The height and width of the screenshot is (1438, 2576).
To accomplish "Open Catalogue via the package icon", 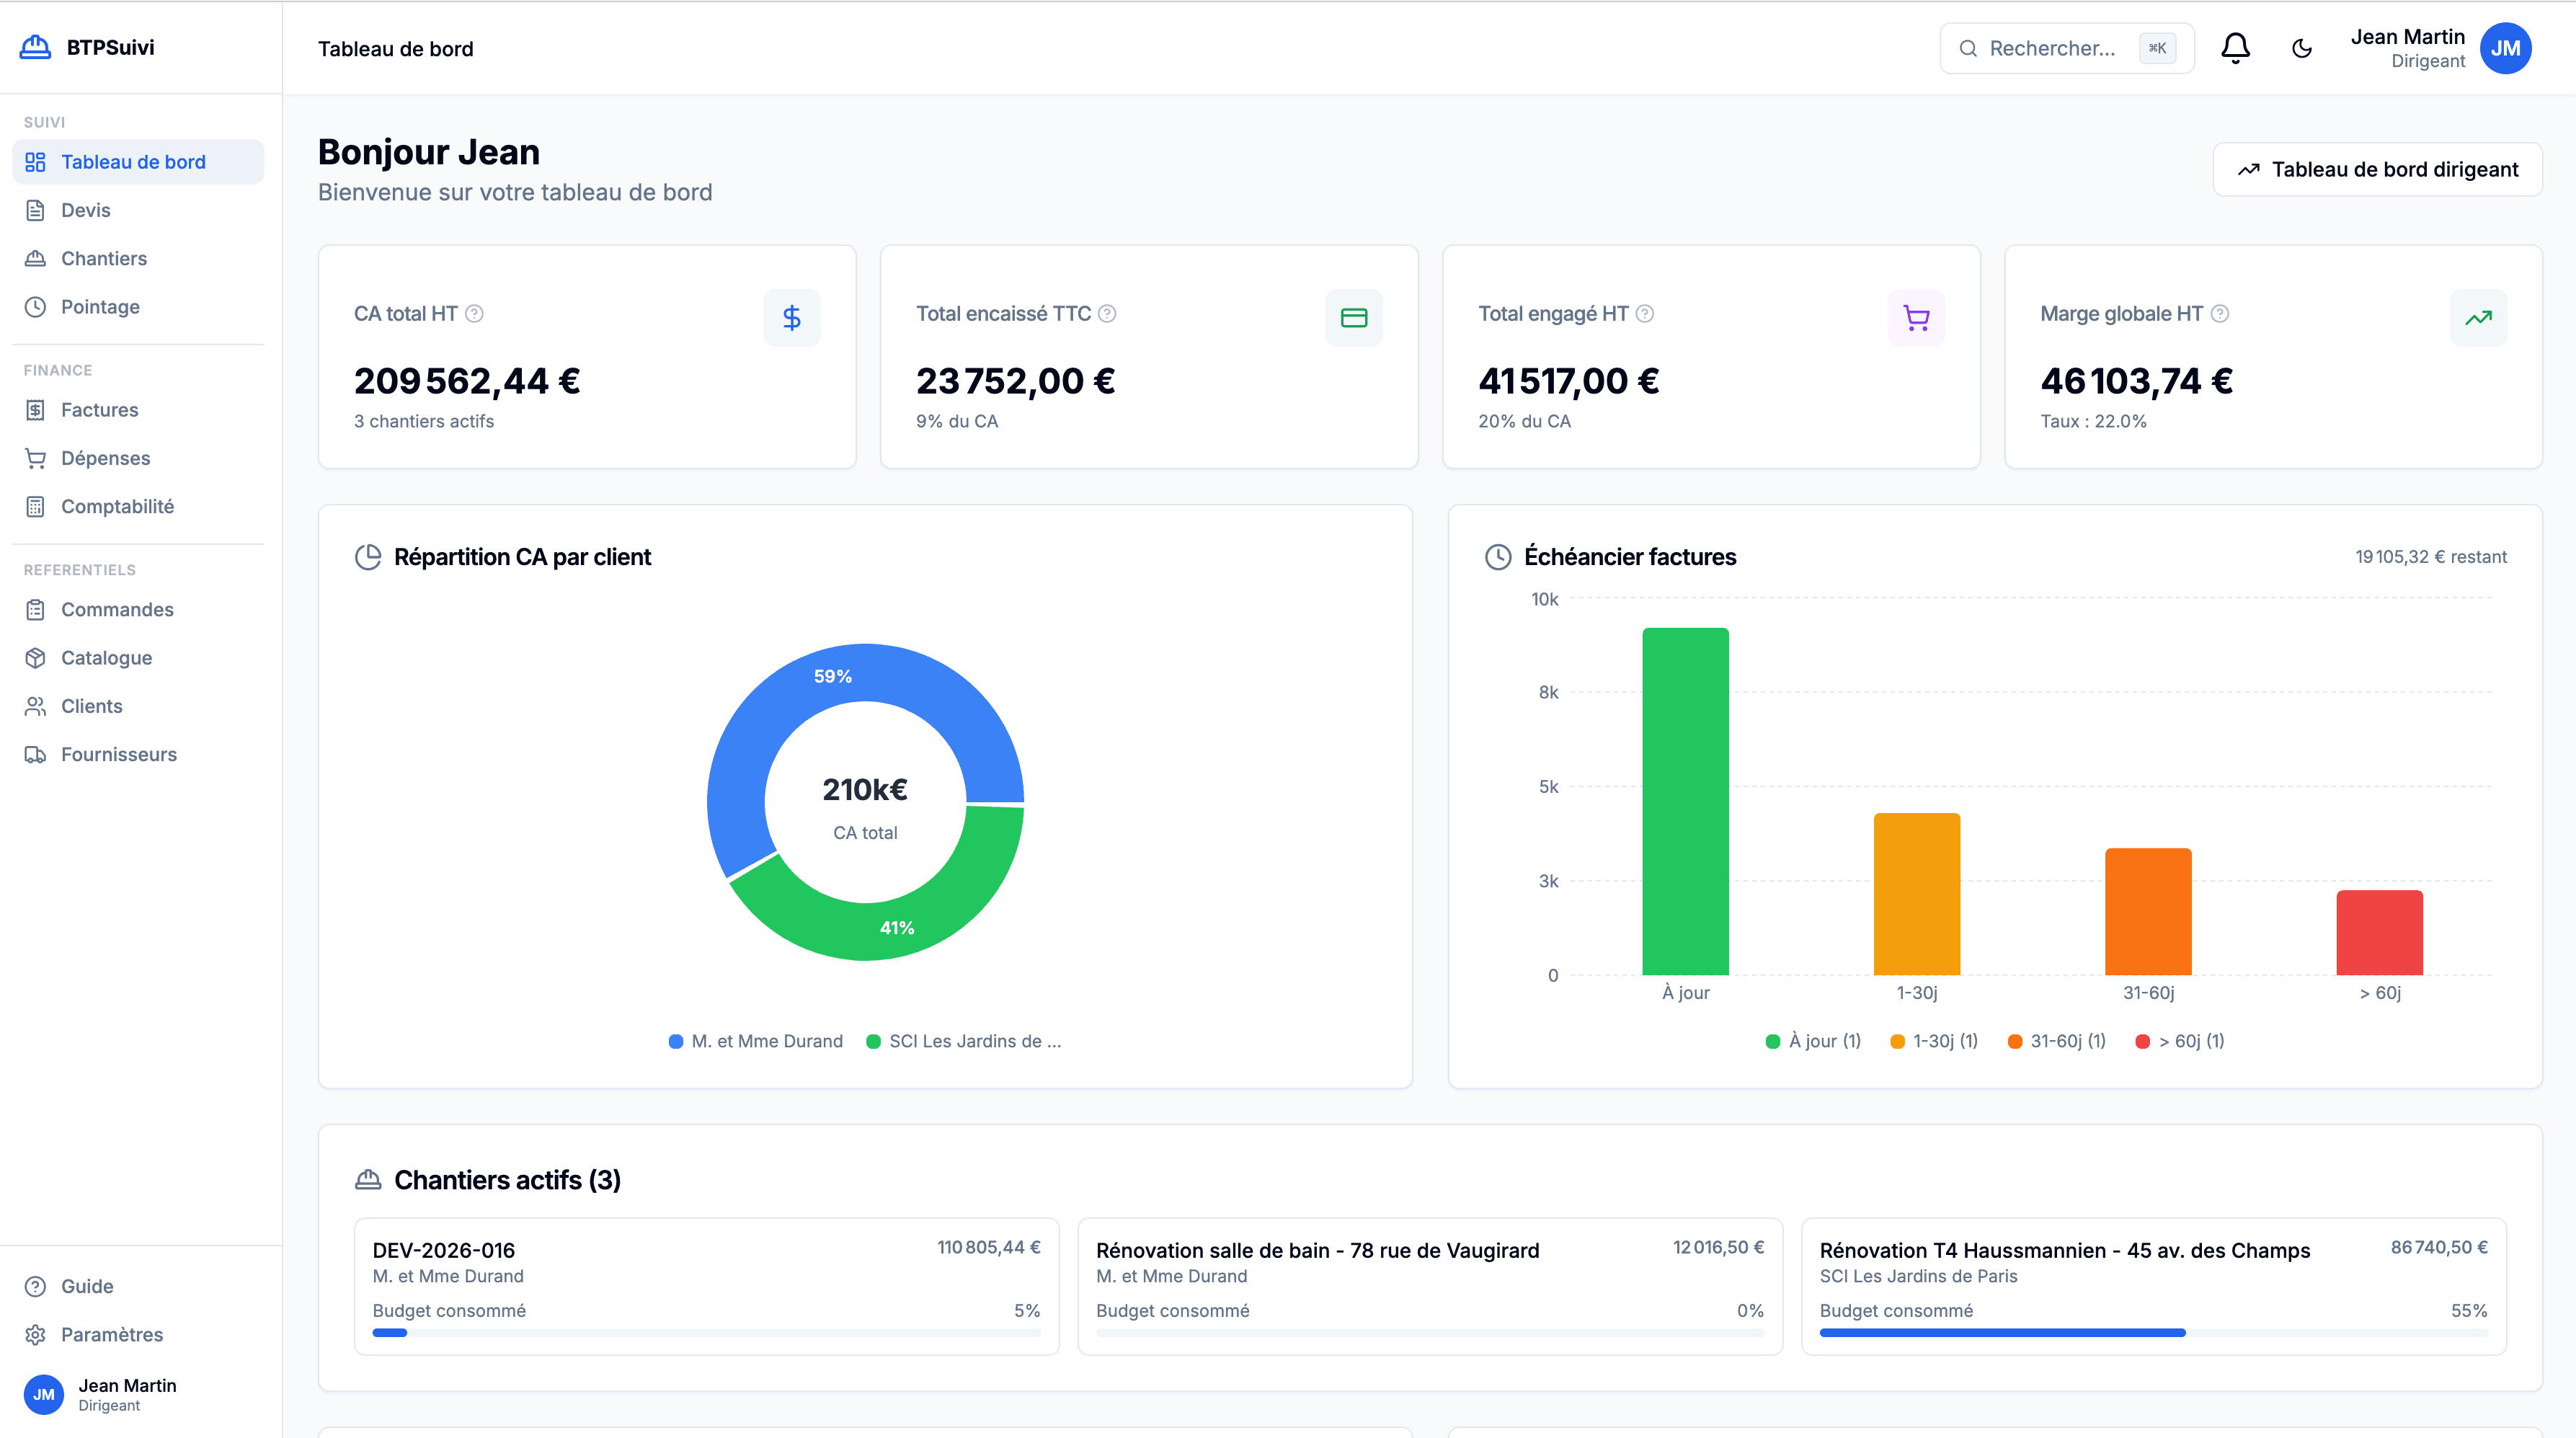I will tap(35, 657).
